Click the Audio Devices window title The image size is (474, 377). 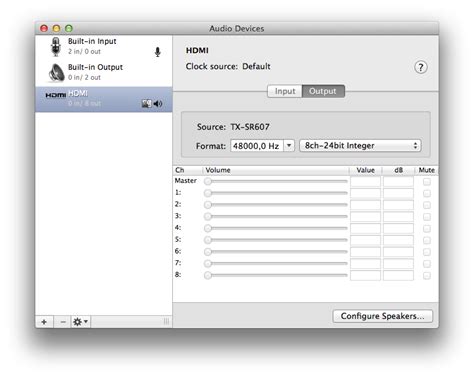click(237, 29)
